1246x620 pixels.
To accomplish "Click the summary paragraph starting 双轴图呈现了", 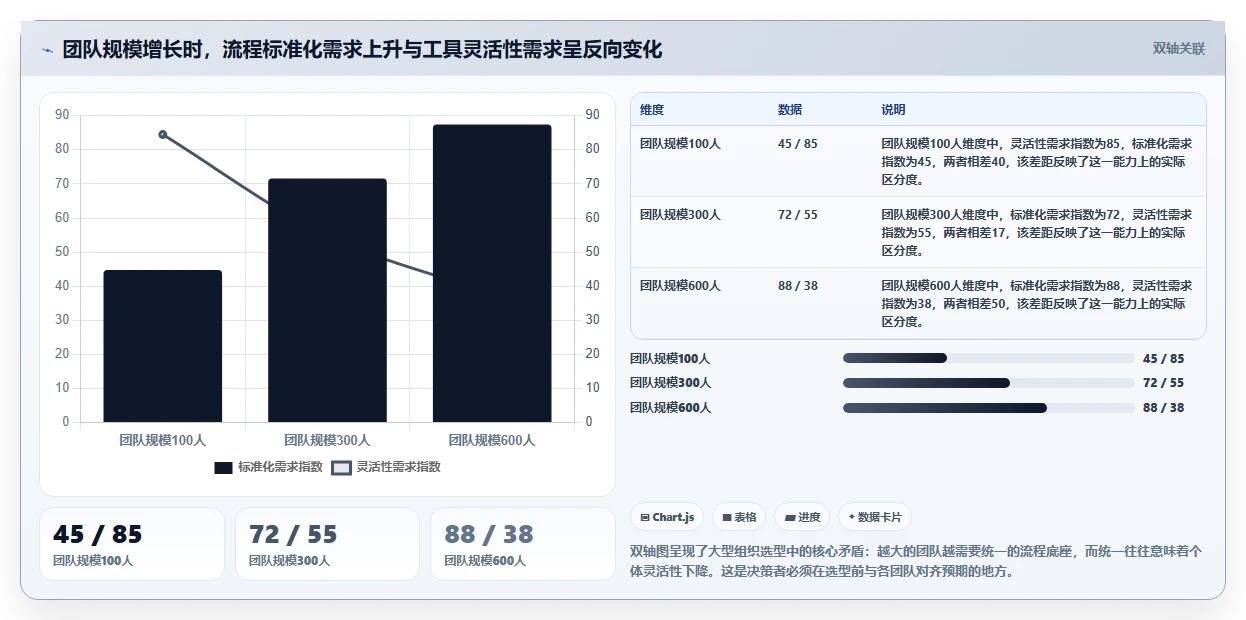I will pos(916,561).
